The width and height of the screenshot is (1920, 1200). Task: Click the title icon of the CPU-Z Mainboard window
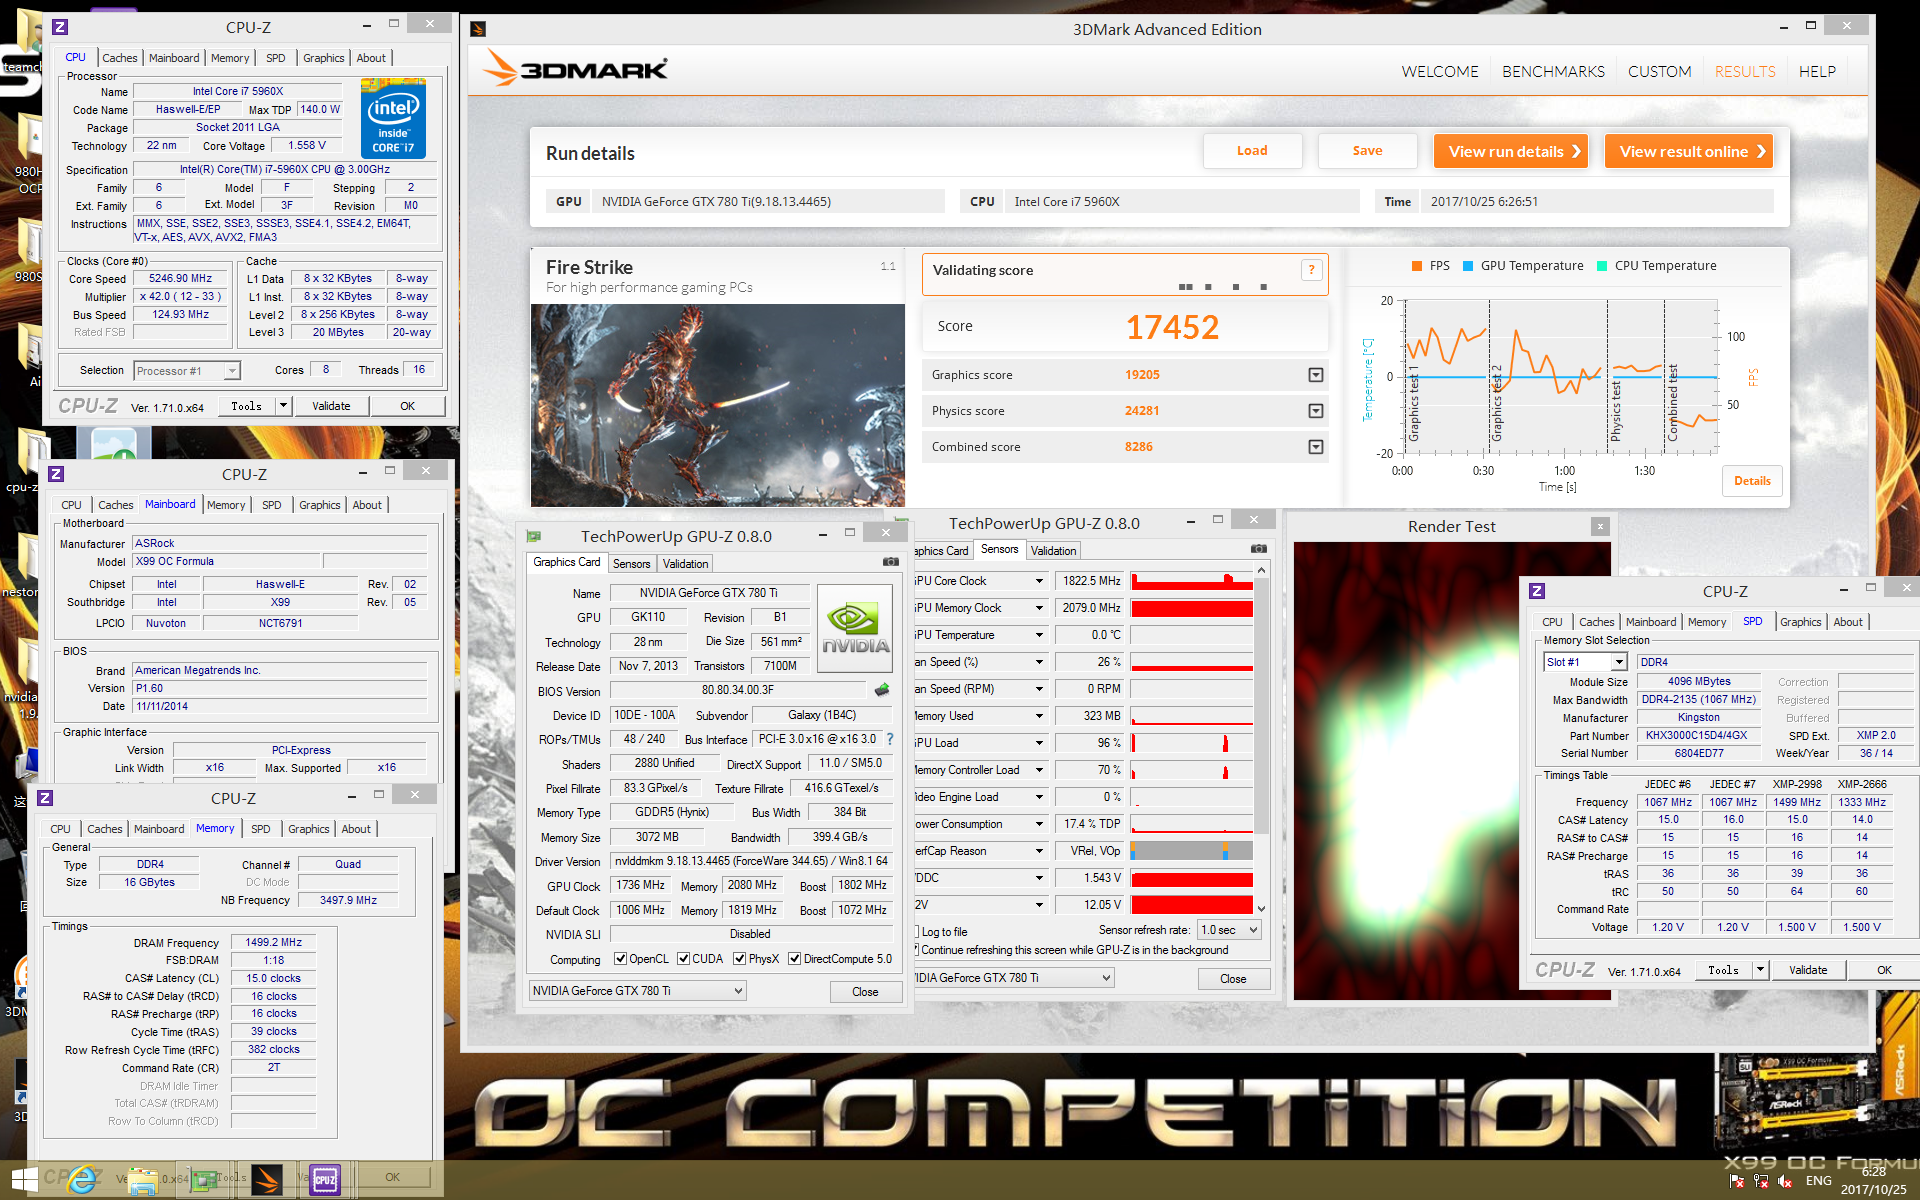point(56,474)
